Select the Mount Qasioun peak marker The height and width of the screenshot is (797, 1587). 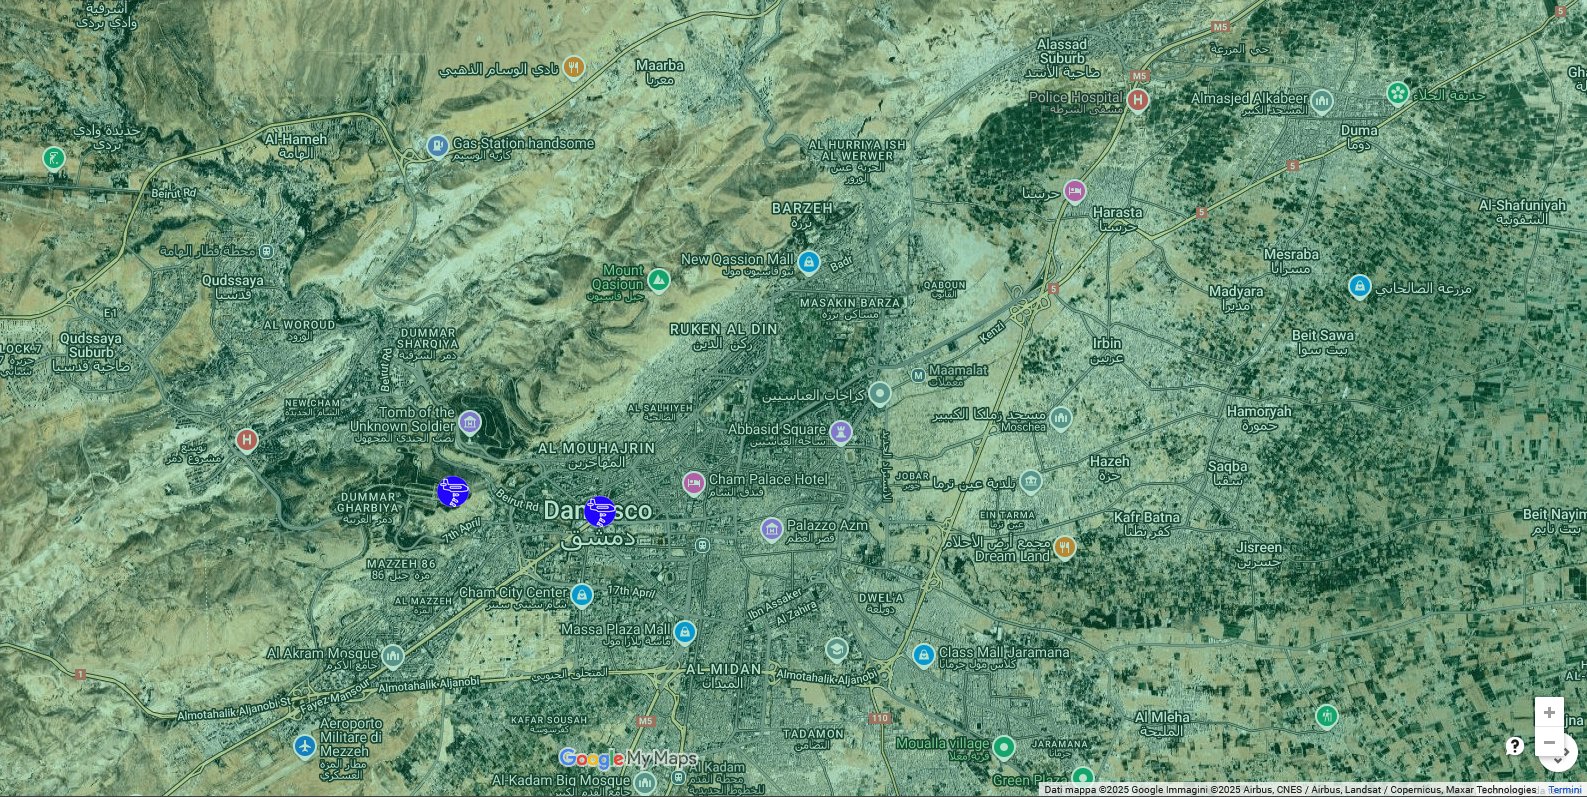658,280
